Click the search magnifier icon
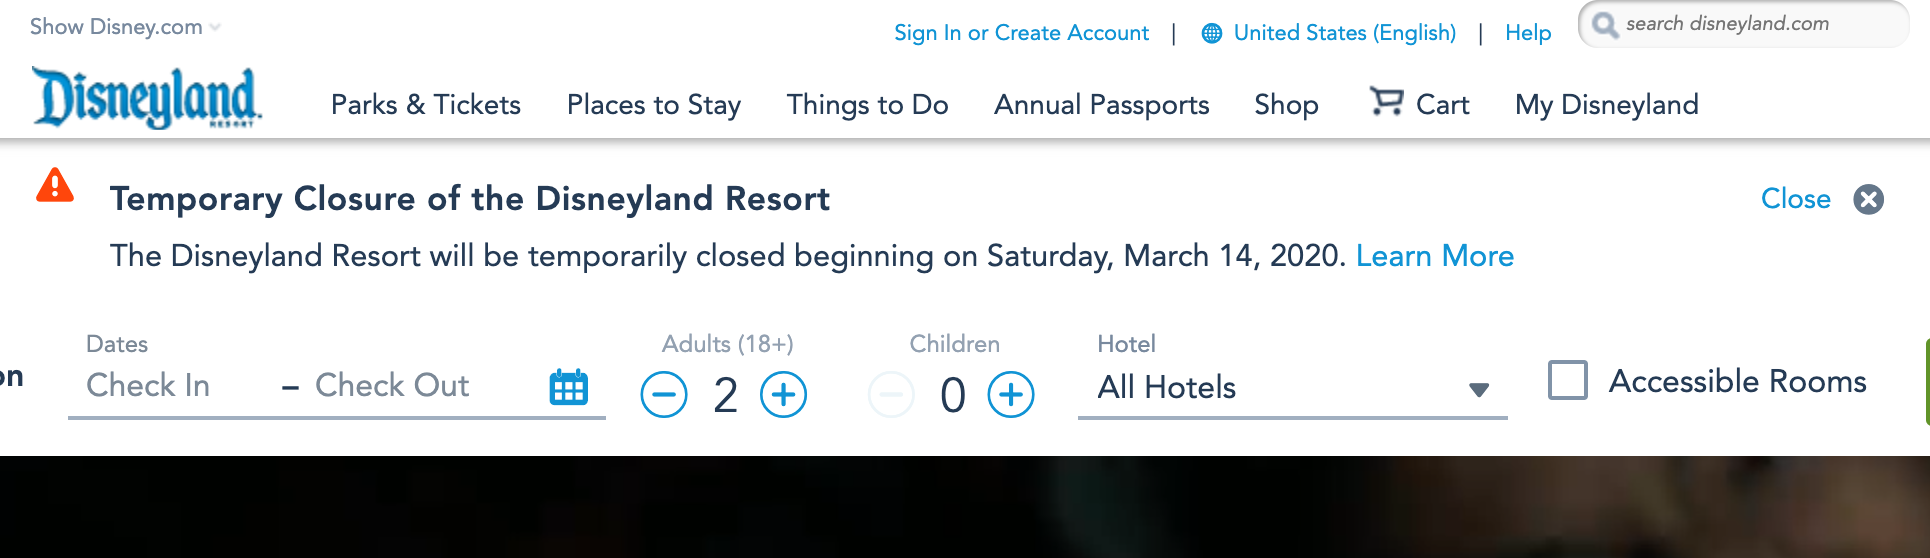1930x558 pixels. coord(1605,25)
